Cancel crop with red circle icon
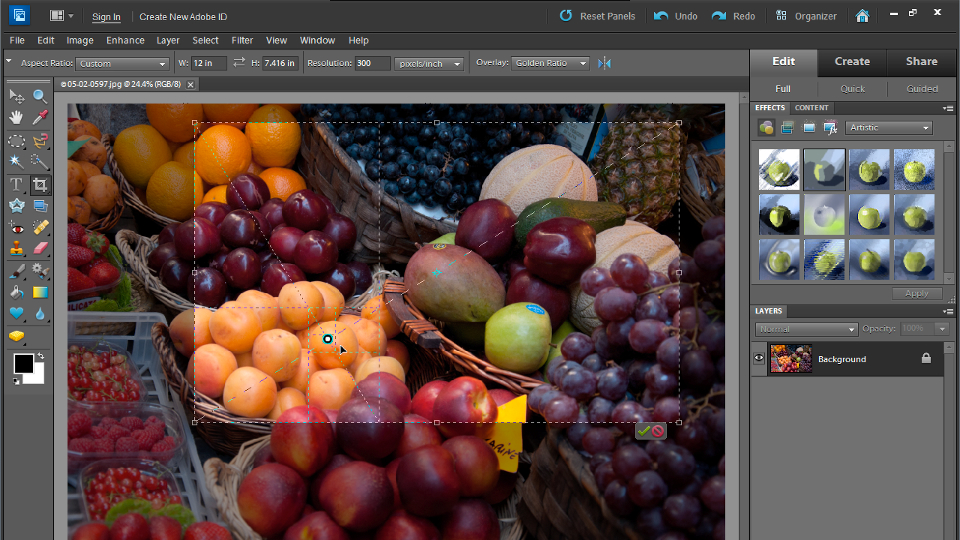This screenshot has height=540, width=960. pos(658,431)
